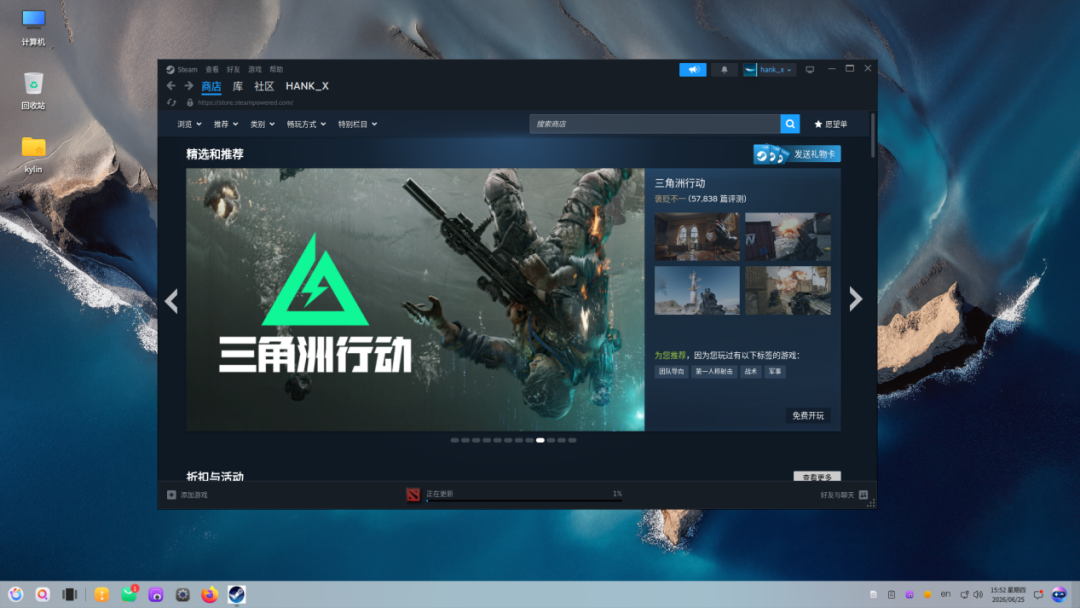The width and height of the screenshot is (1080, 608).
Task: Expand the 推荐 dropdown
Action: tap(226, 125)
